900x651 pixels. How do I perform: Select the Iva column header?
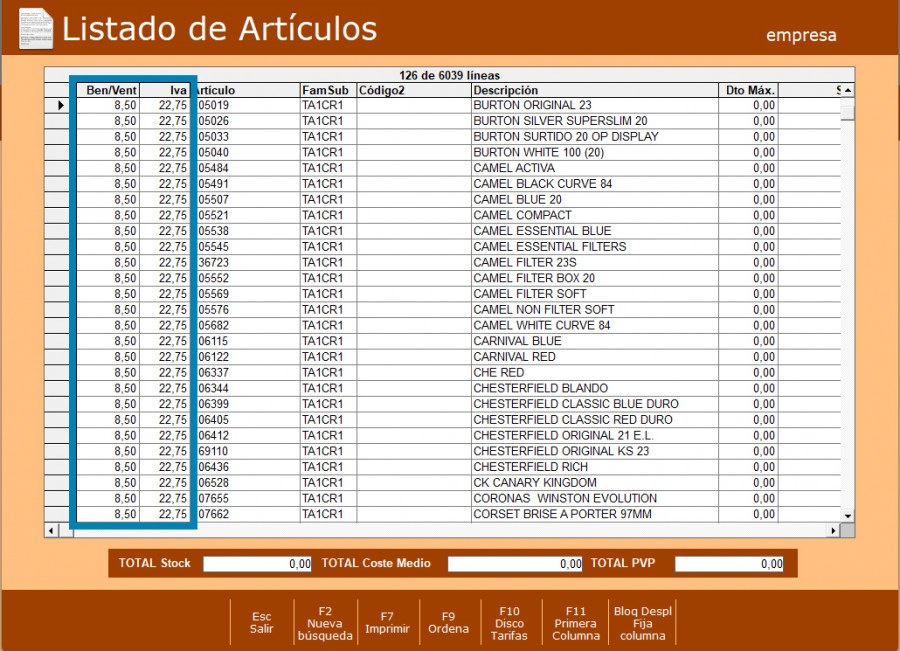pyautogui.click(x=166, y=90)
